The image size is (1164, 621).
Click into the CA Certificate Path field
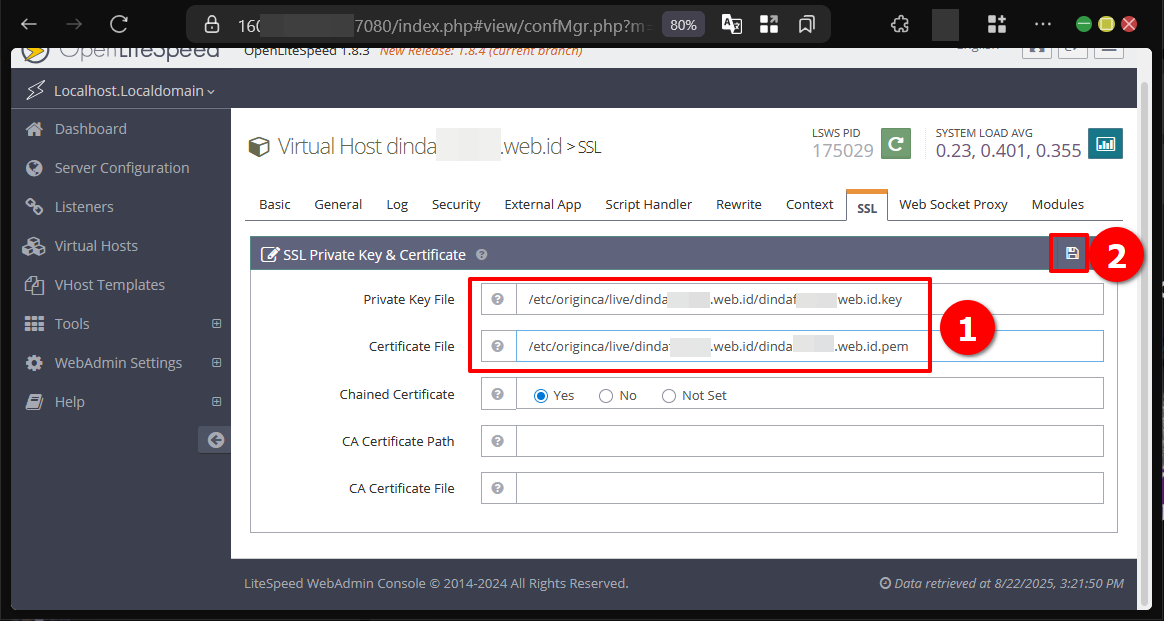[x=809, y=441]
